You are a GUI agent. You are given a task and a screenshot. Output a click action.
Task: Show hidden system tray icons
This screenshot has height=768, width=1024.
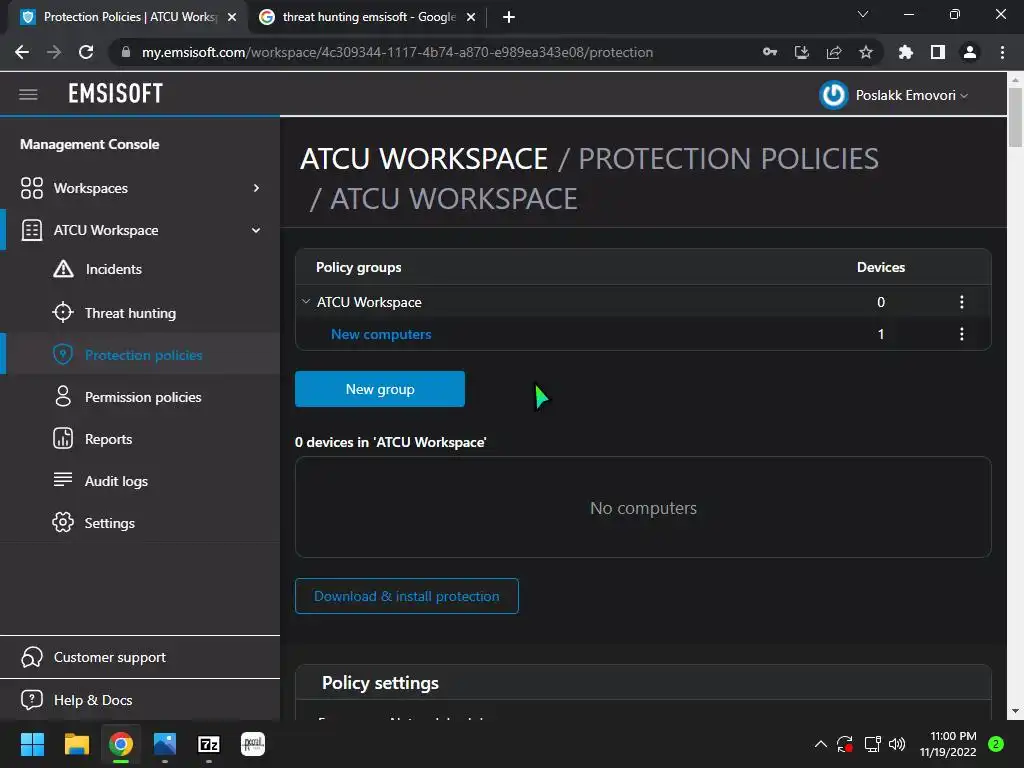click(821, 744)
